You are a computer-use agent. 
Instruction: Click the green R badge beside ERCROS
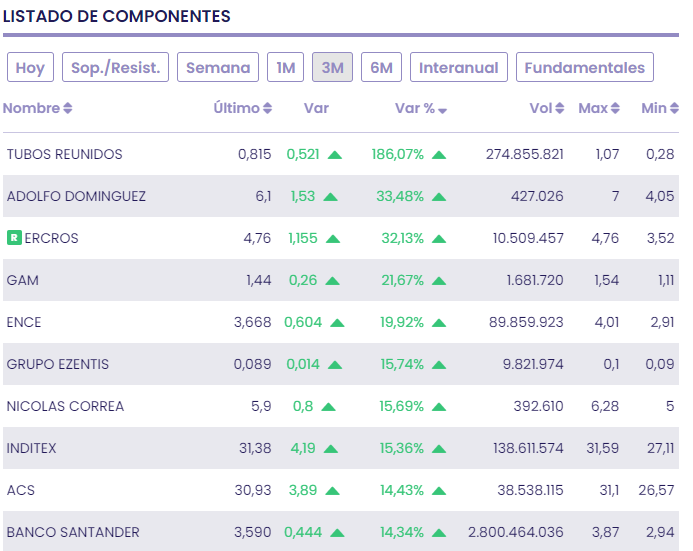point(14,238)
